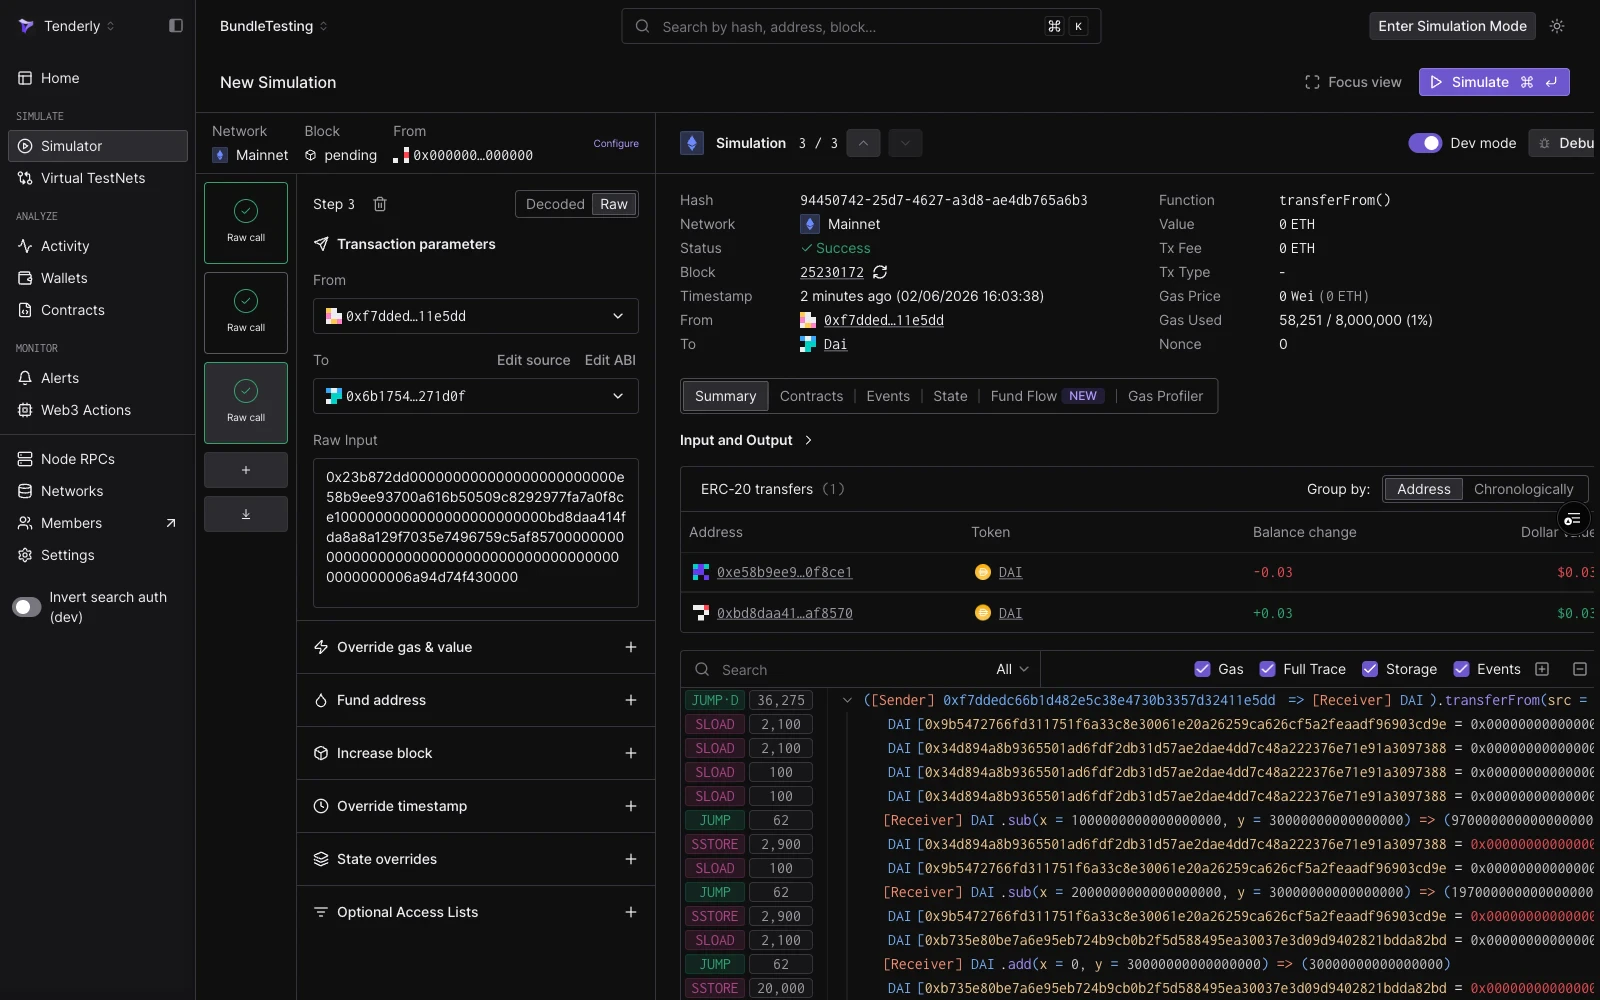The image size is (1600, 1000).
Task: Add new simulation step plus button
Action: point(246,470)
